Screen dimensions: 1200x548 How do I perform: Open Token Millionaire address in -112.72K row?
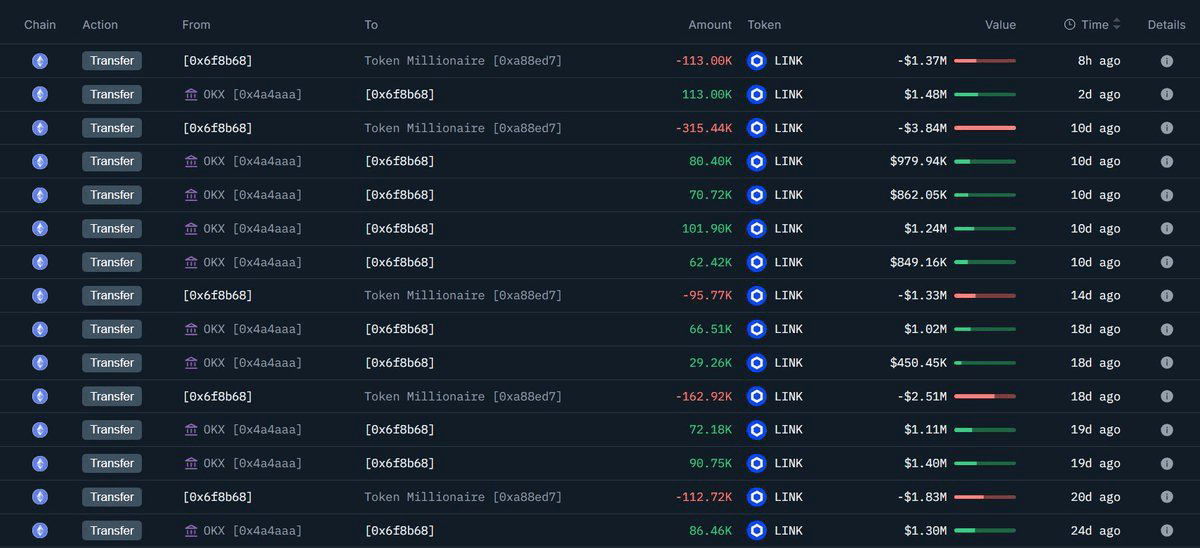tap(463, 497)
